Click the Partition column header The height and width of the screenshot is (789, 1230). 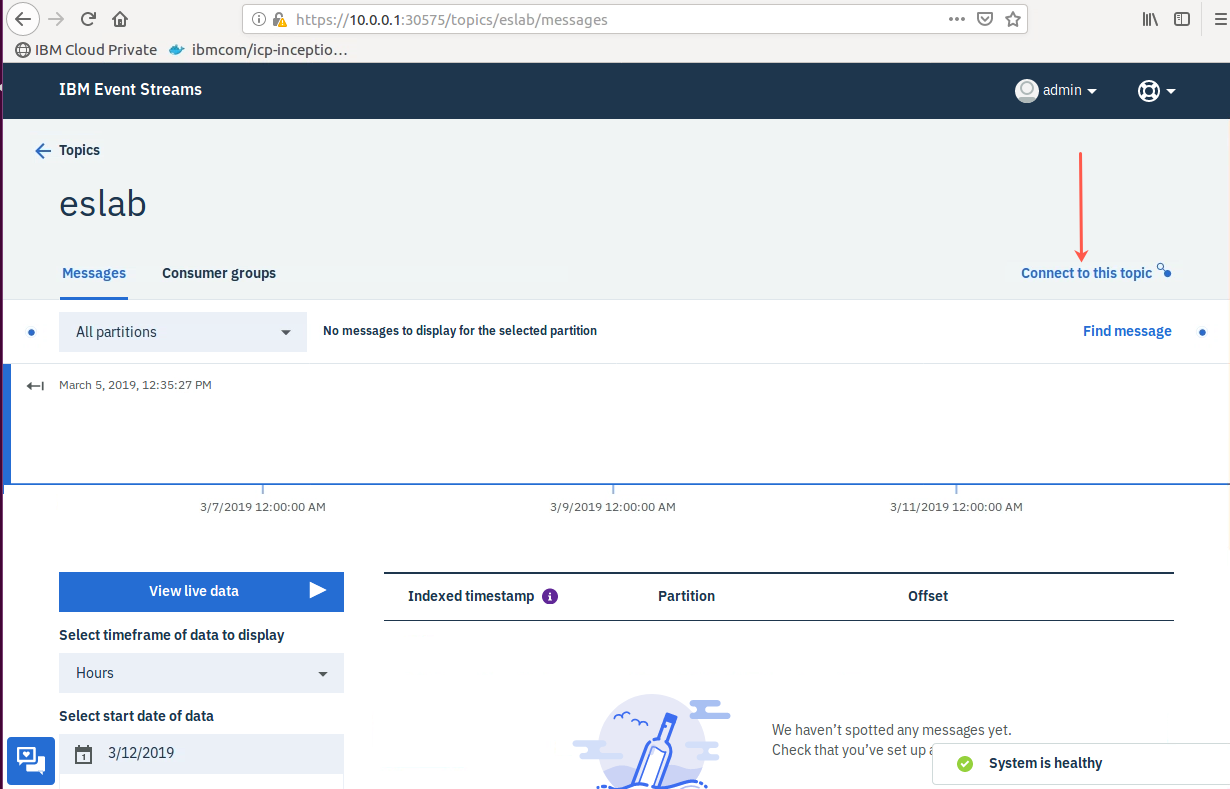click(686, 596)
